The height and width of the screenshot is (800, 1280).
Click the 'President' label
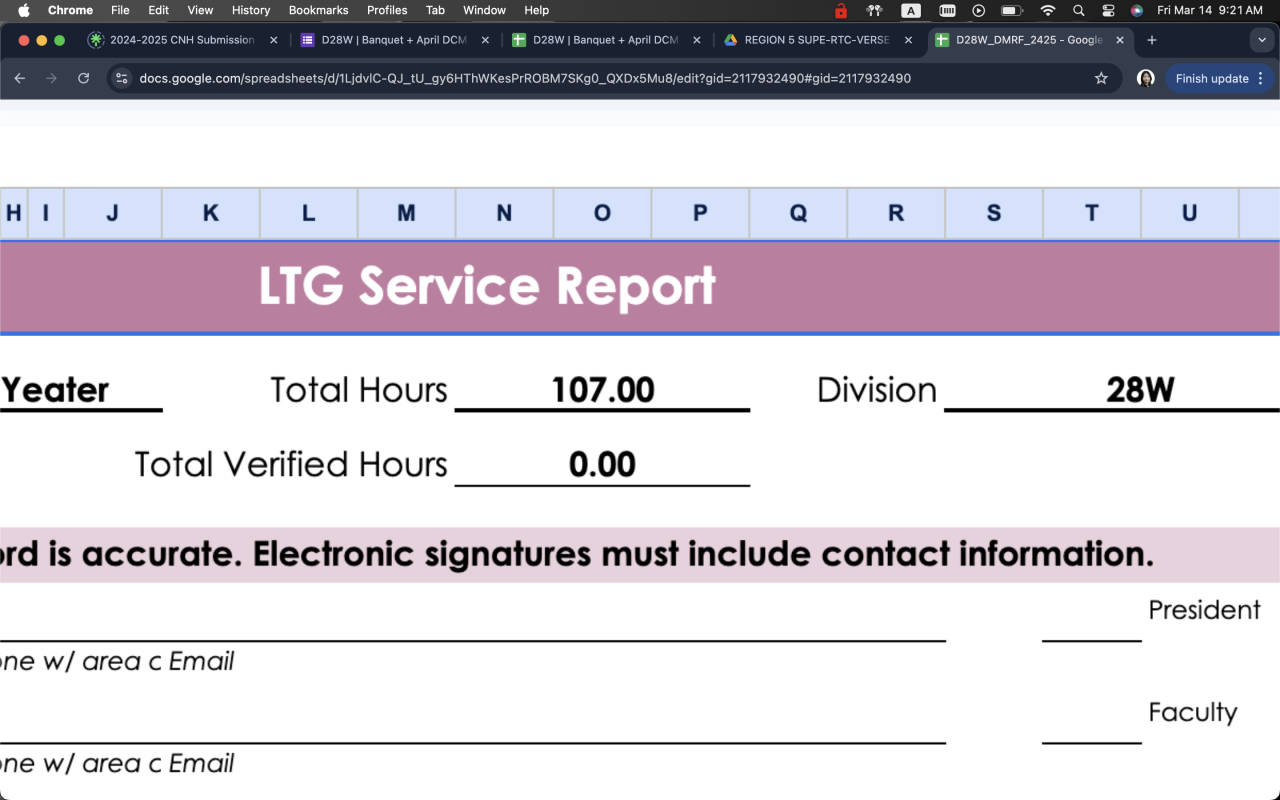[1205, 610]
